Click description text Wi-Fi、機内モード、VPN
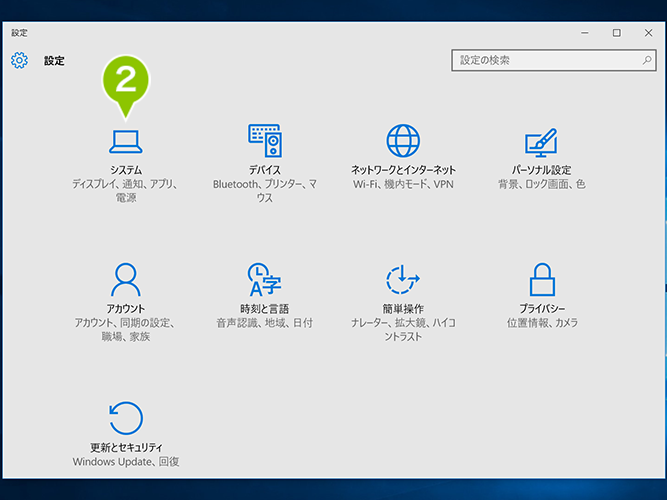667x500 pixels. [403, 184]
